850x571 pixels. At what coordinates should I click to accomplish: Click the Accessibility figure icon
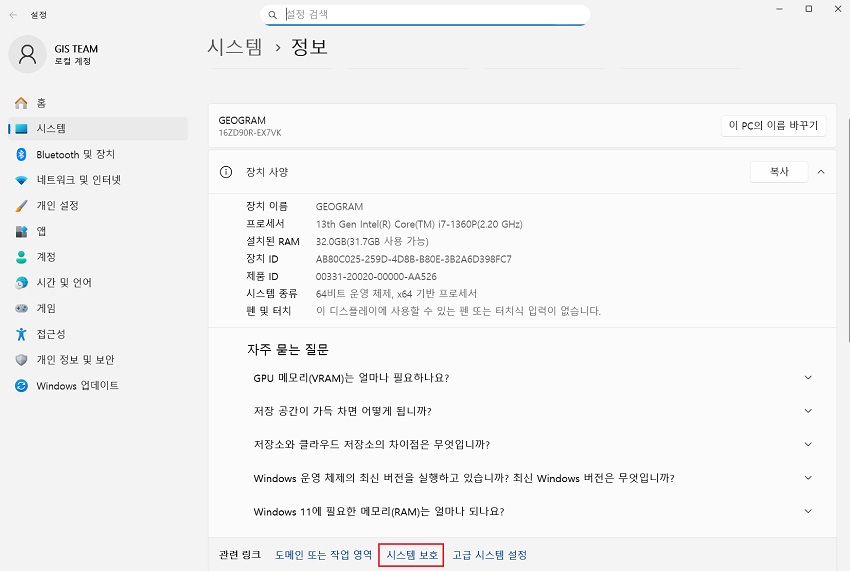[21, 334]
